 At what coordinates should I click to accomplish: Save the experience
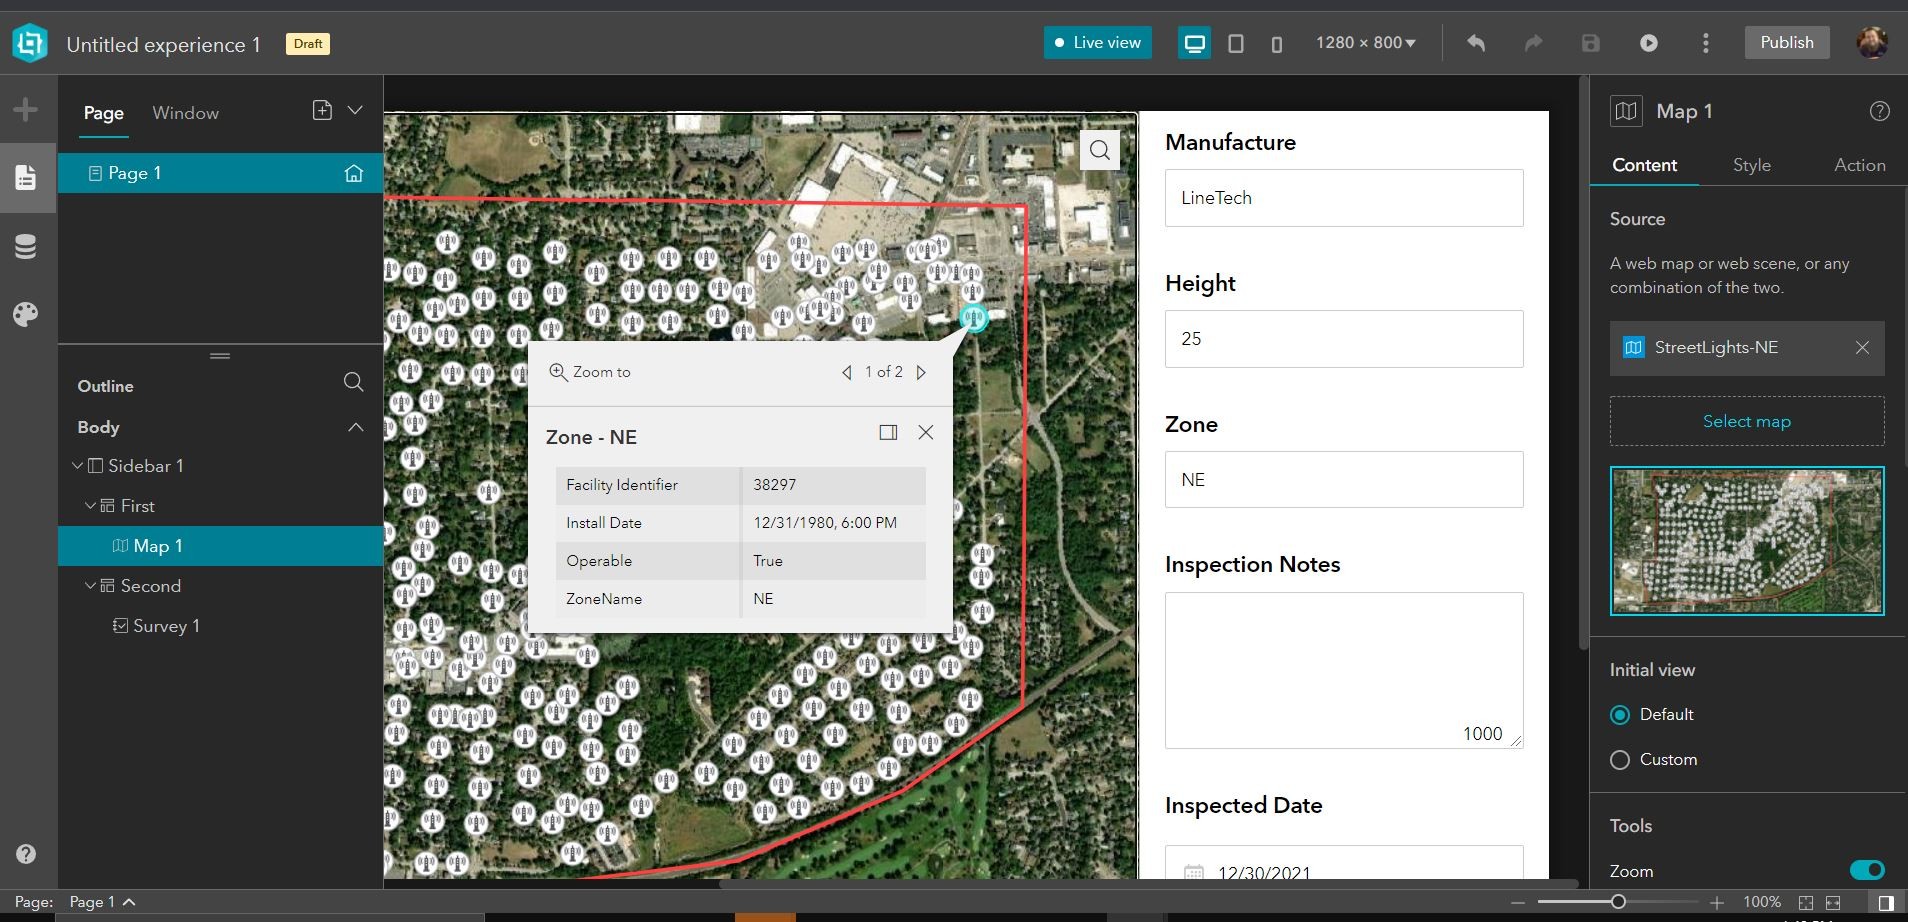pyautogui.click(x=1591, y=43)
